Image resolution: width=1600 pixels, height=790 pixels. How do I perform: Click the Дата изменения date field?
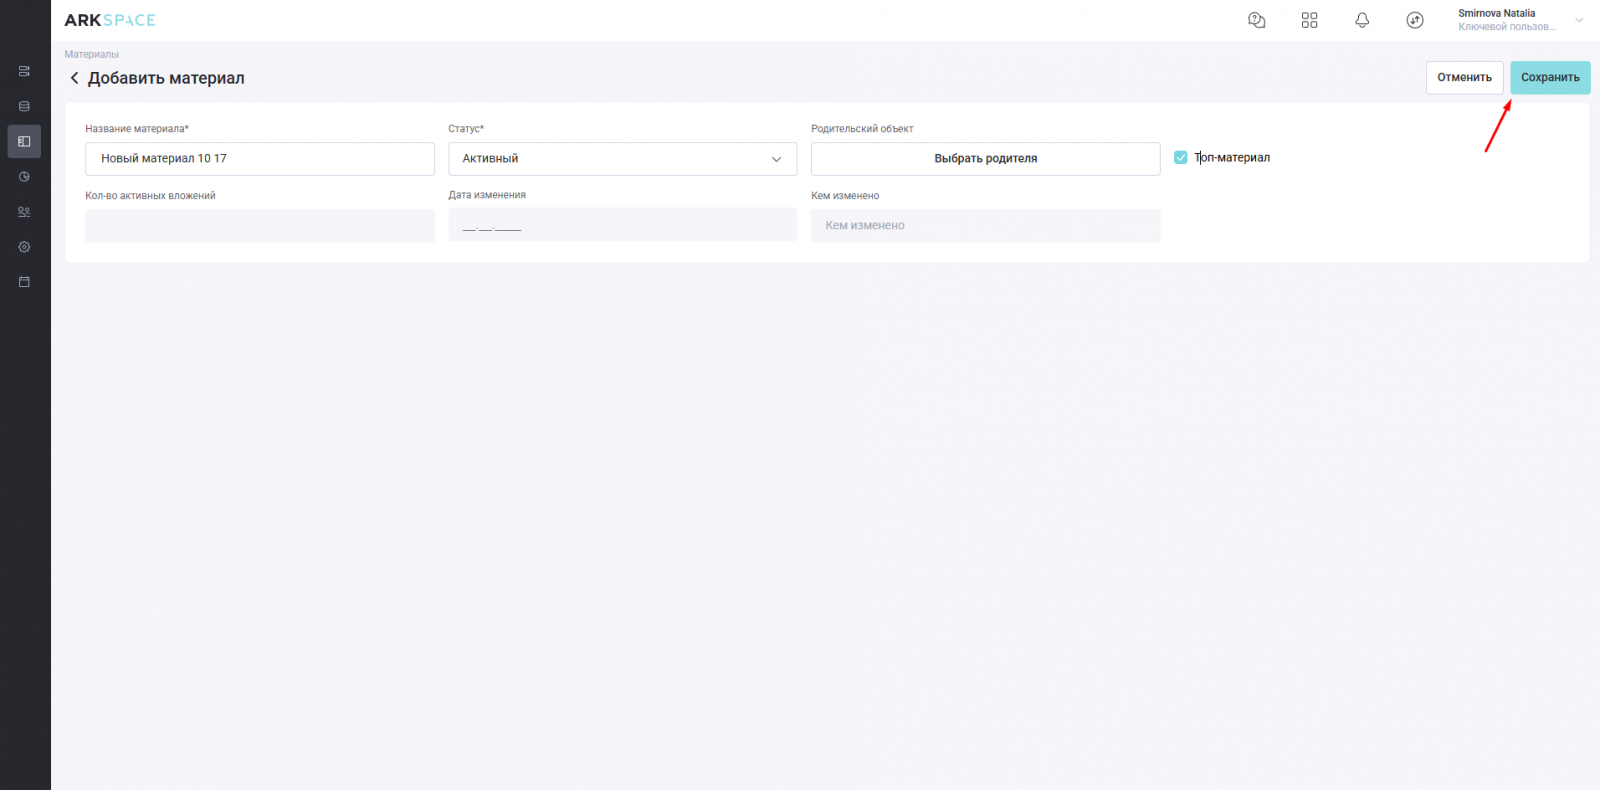click(622, 225)
